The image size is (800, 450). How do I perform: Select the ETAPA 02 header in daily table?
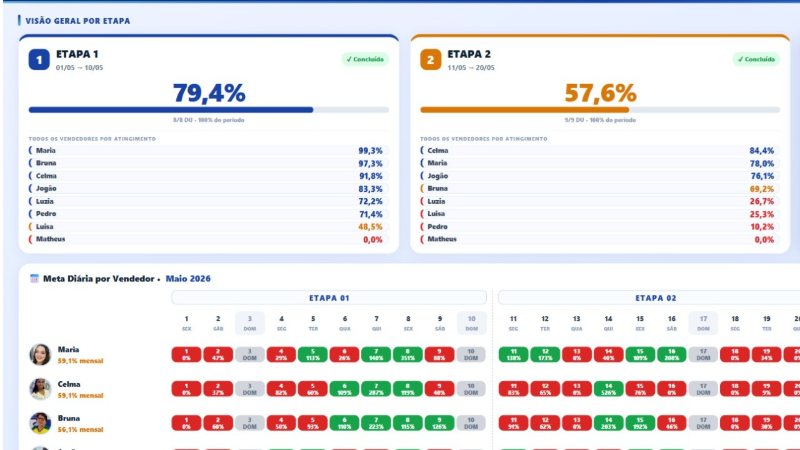656,298
